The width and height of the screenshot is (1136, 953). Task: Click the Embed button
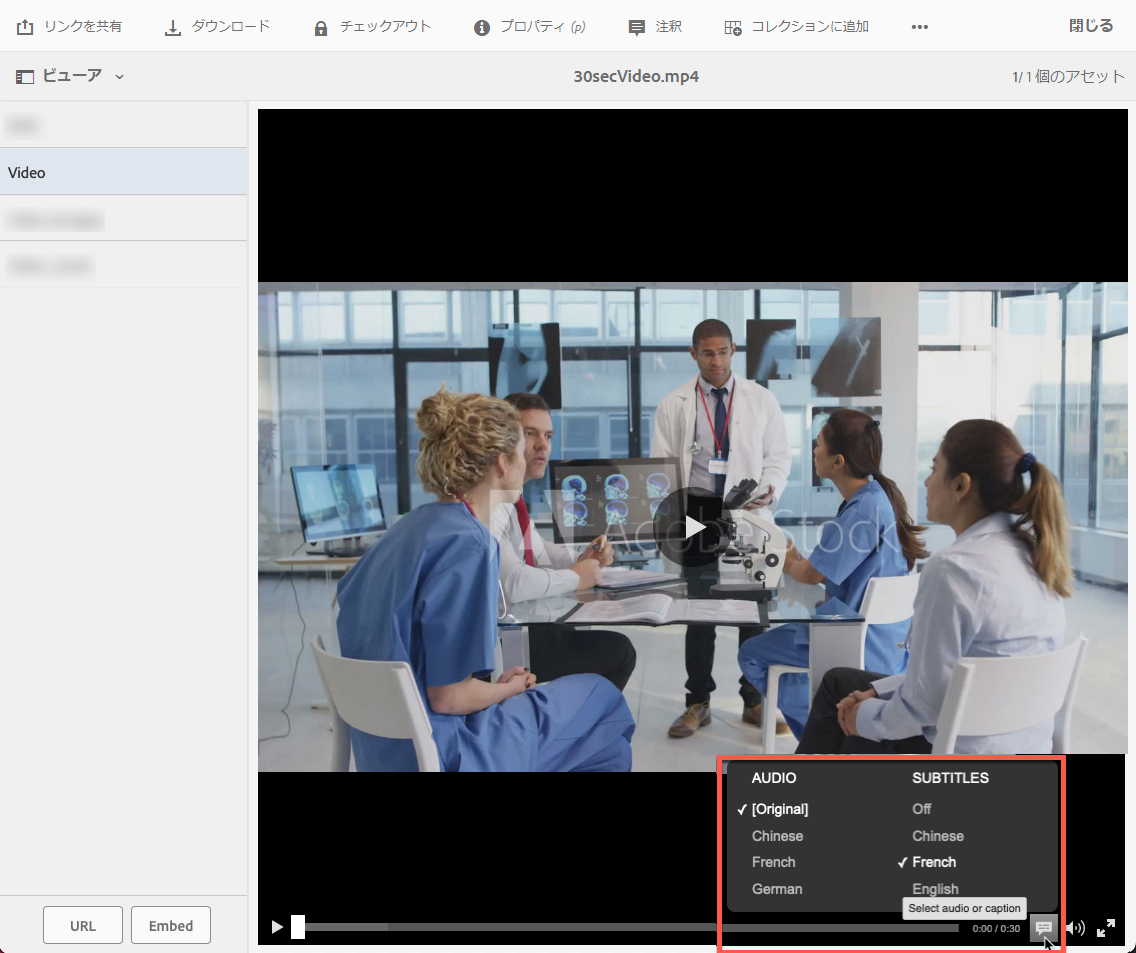(x=171, y=926)
